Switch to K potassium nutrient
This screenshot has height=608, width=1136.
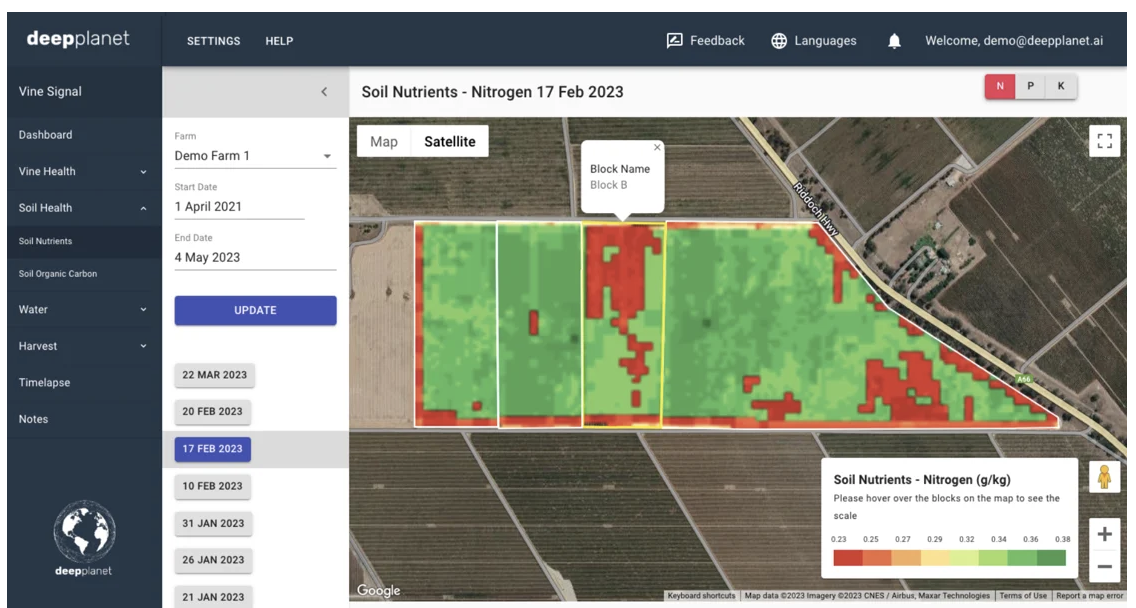pos(1061,87)
